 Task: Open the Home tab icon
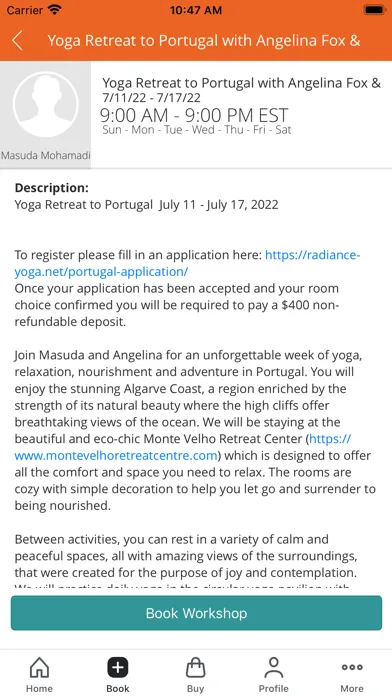point(39,668)
